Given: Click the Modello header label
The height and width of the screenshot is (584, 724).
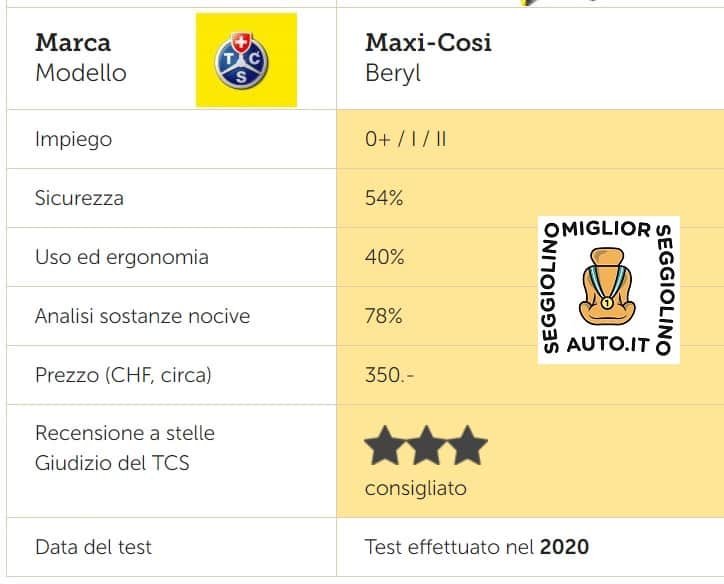Looking at the screenshot, I should 81,73.
